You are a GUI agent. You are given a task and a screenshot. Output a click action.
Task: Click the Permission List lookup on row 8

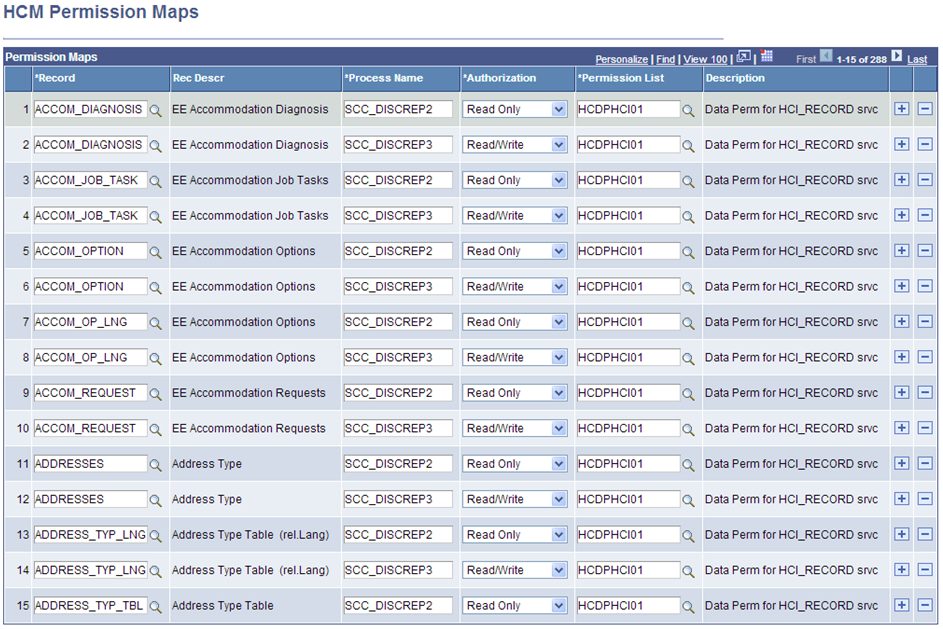click(686, 357)
